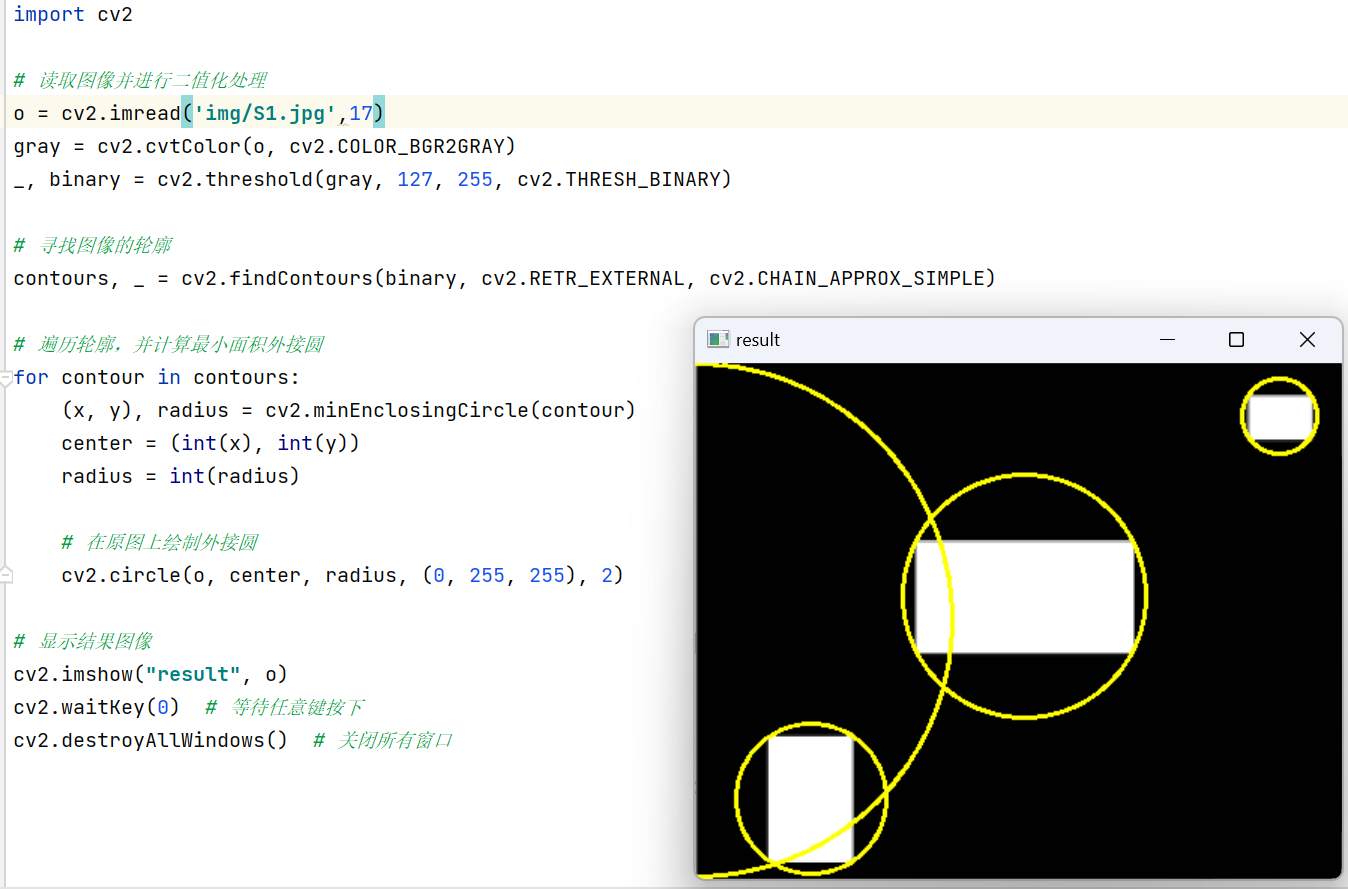Click the comment '在原图上绘制外接圆'
The image size is (1348, 889).
coord(172,543)
